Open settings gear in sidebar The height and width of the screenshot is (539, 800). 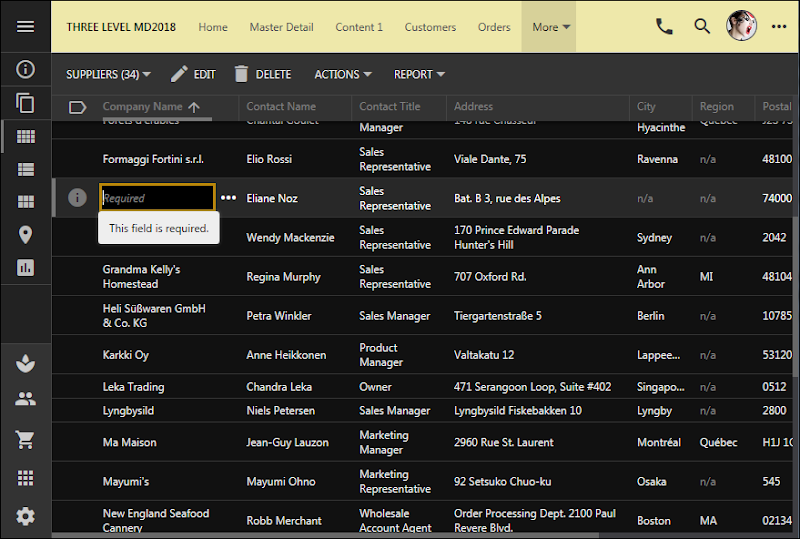(25, 516)
